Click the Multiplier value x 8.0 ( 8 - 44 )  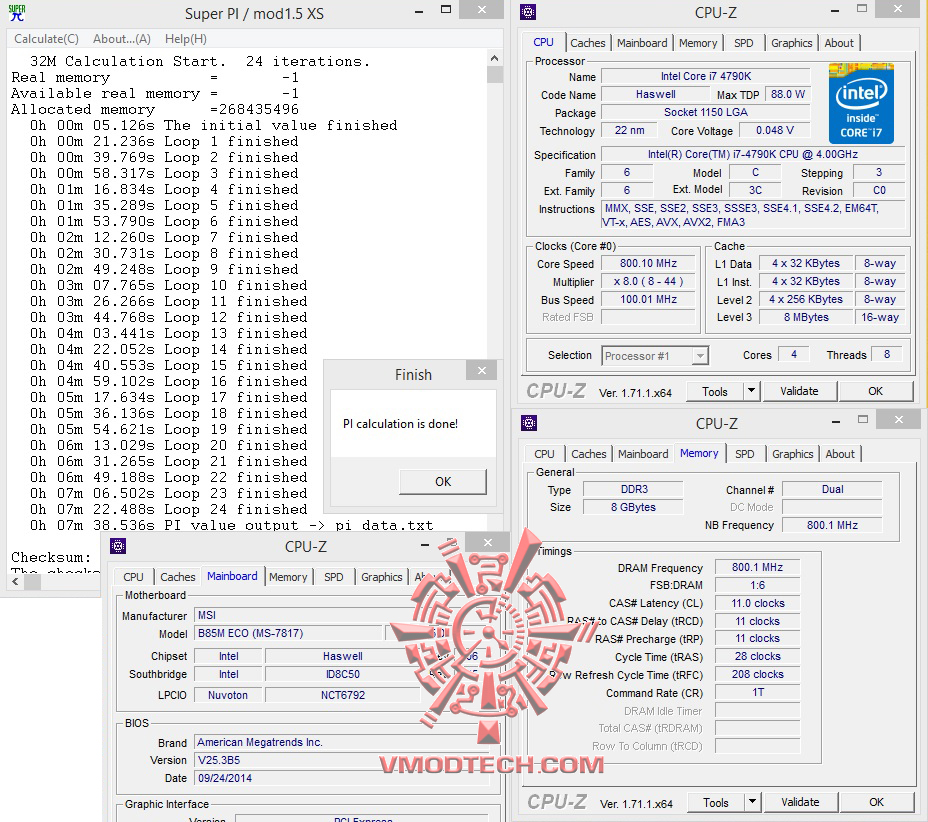coord(648,282)
